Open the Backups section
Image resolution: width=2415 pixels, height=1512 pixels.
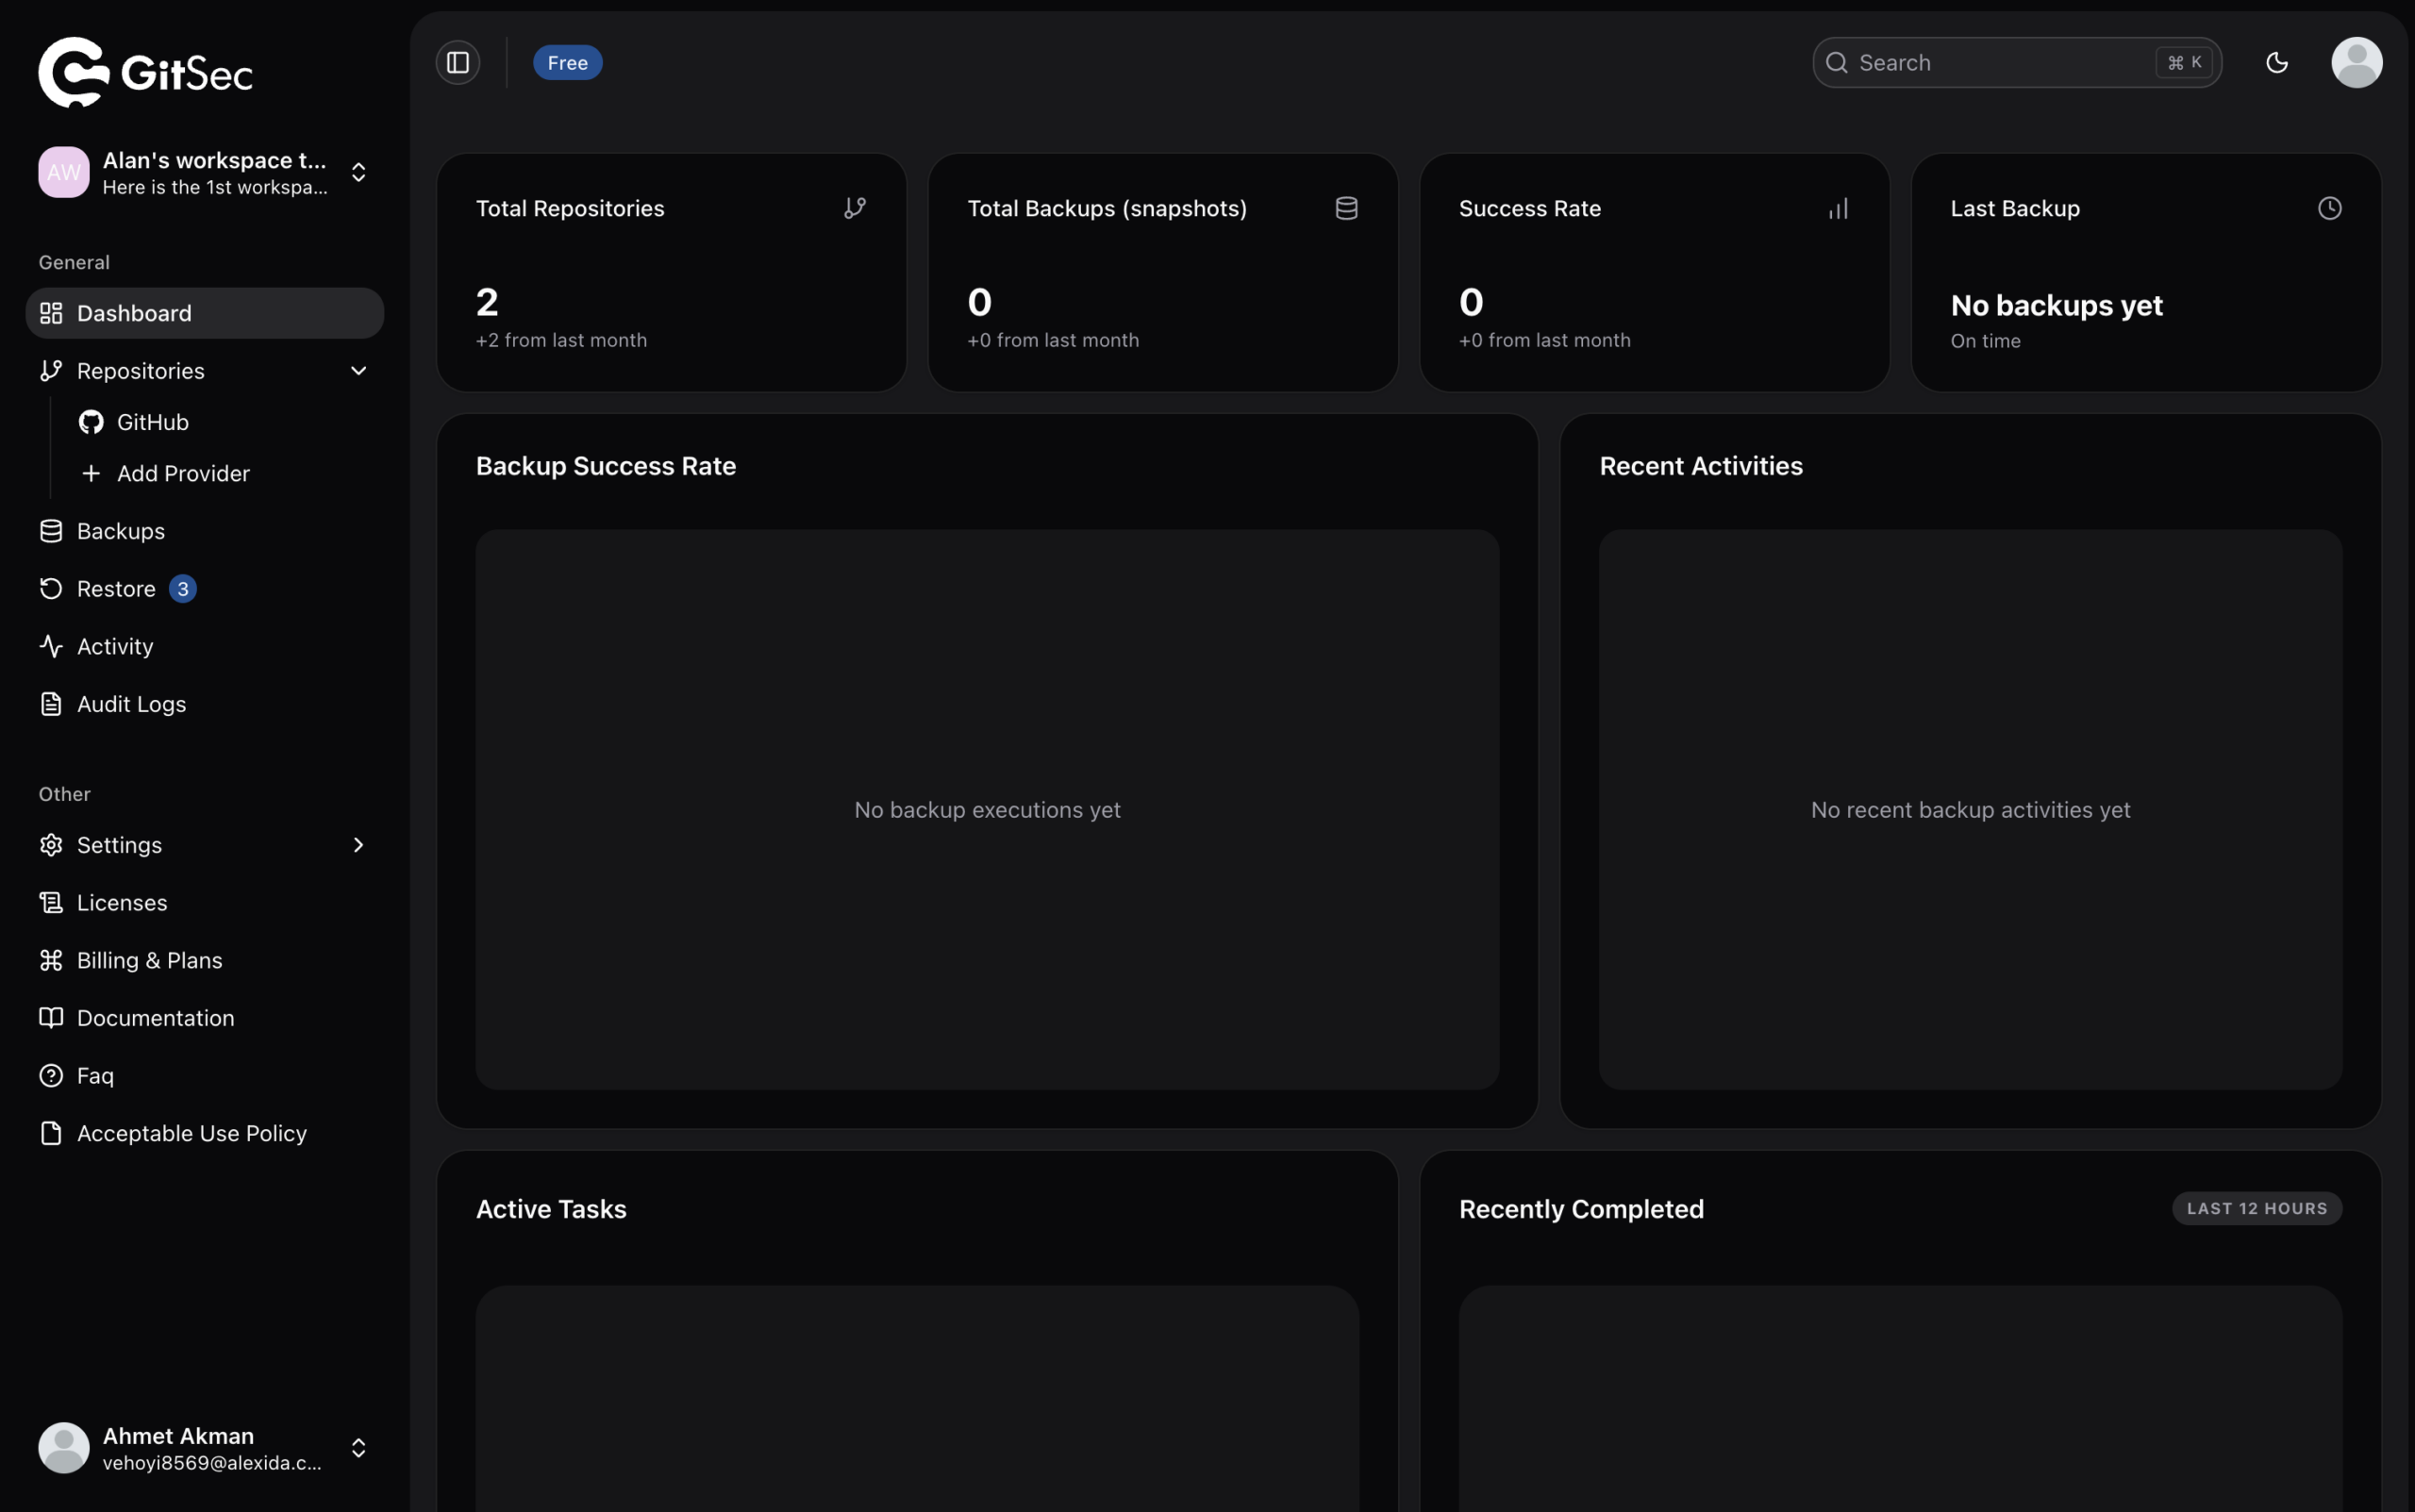coord(120,531)
